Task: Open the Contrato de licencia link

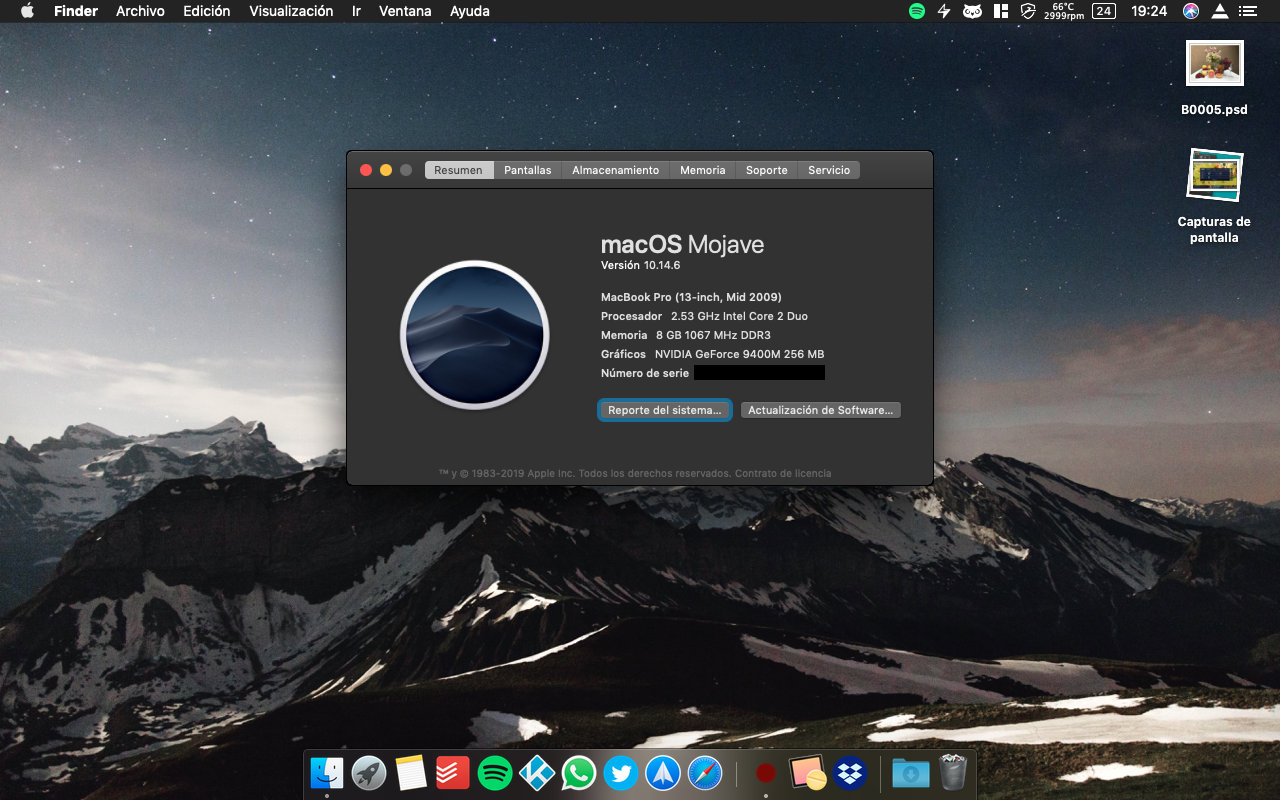Action: point(783,473)
